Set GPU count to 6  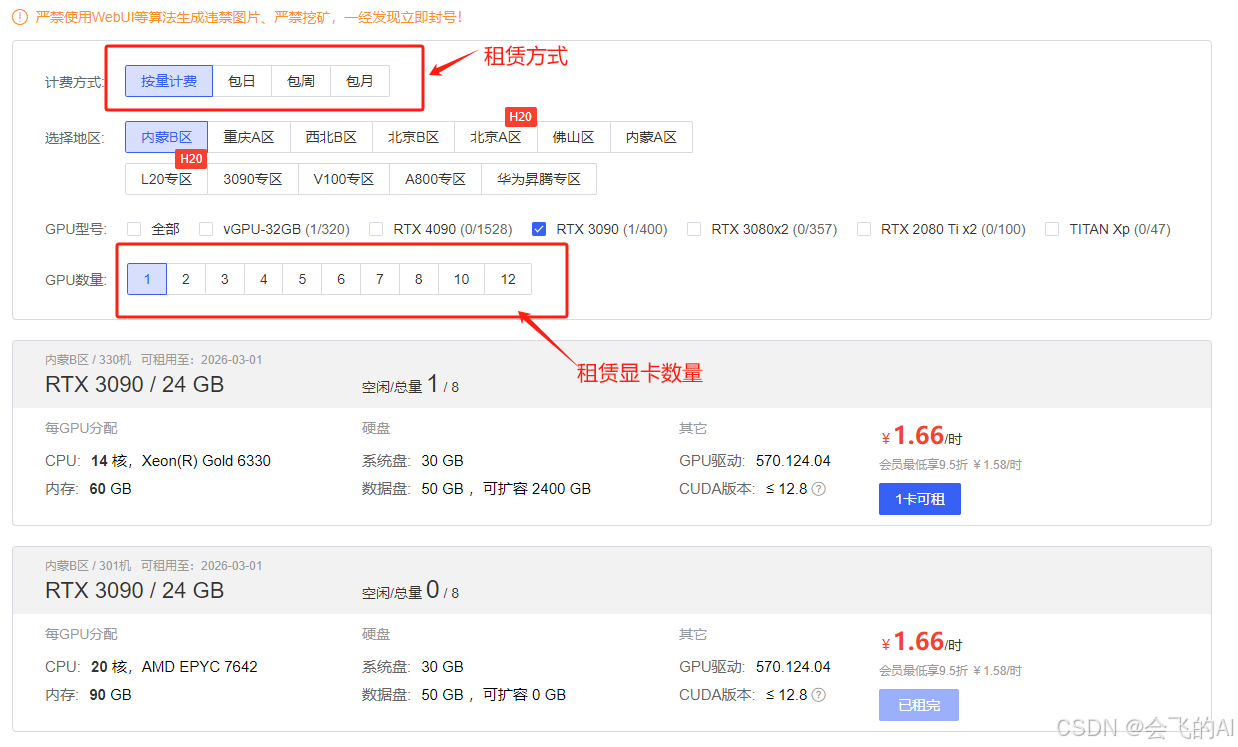pyautogui.click(x=341, y=279)
